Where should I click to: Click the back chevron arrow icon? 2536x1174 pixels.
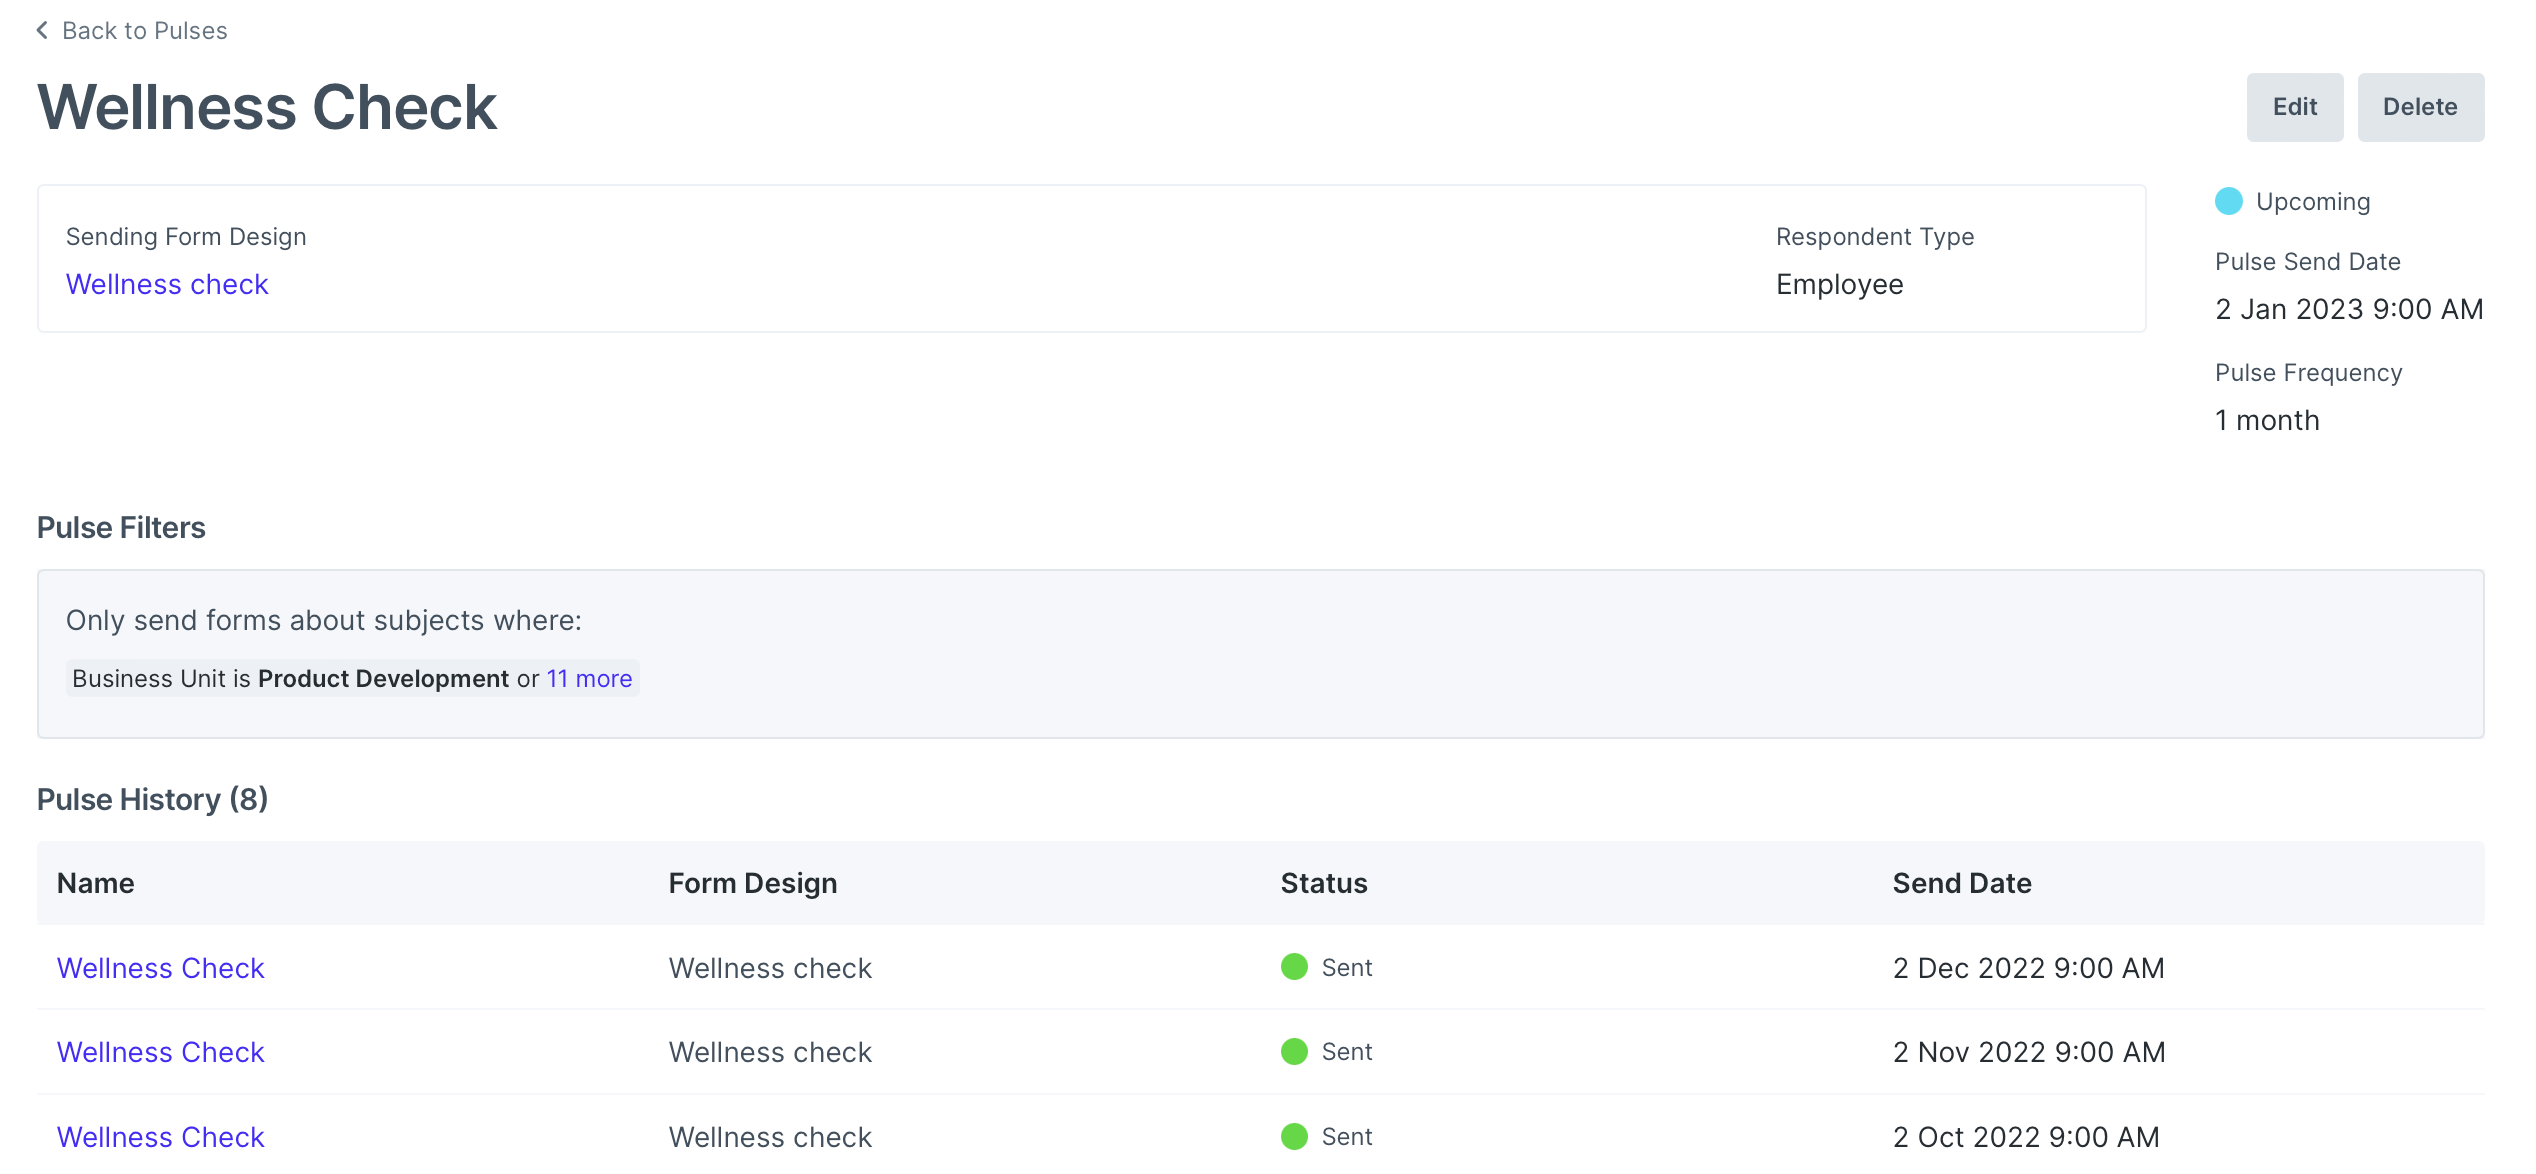[42, 30]
